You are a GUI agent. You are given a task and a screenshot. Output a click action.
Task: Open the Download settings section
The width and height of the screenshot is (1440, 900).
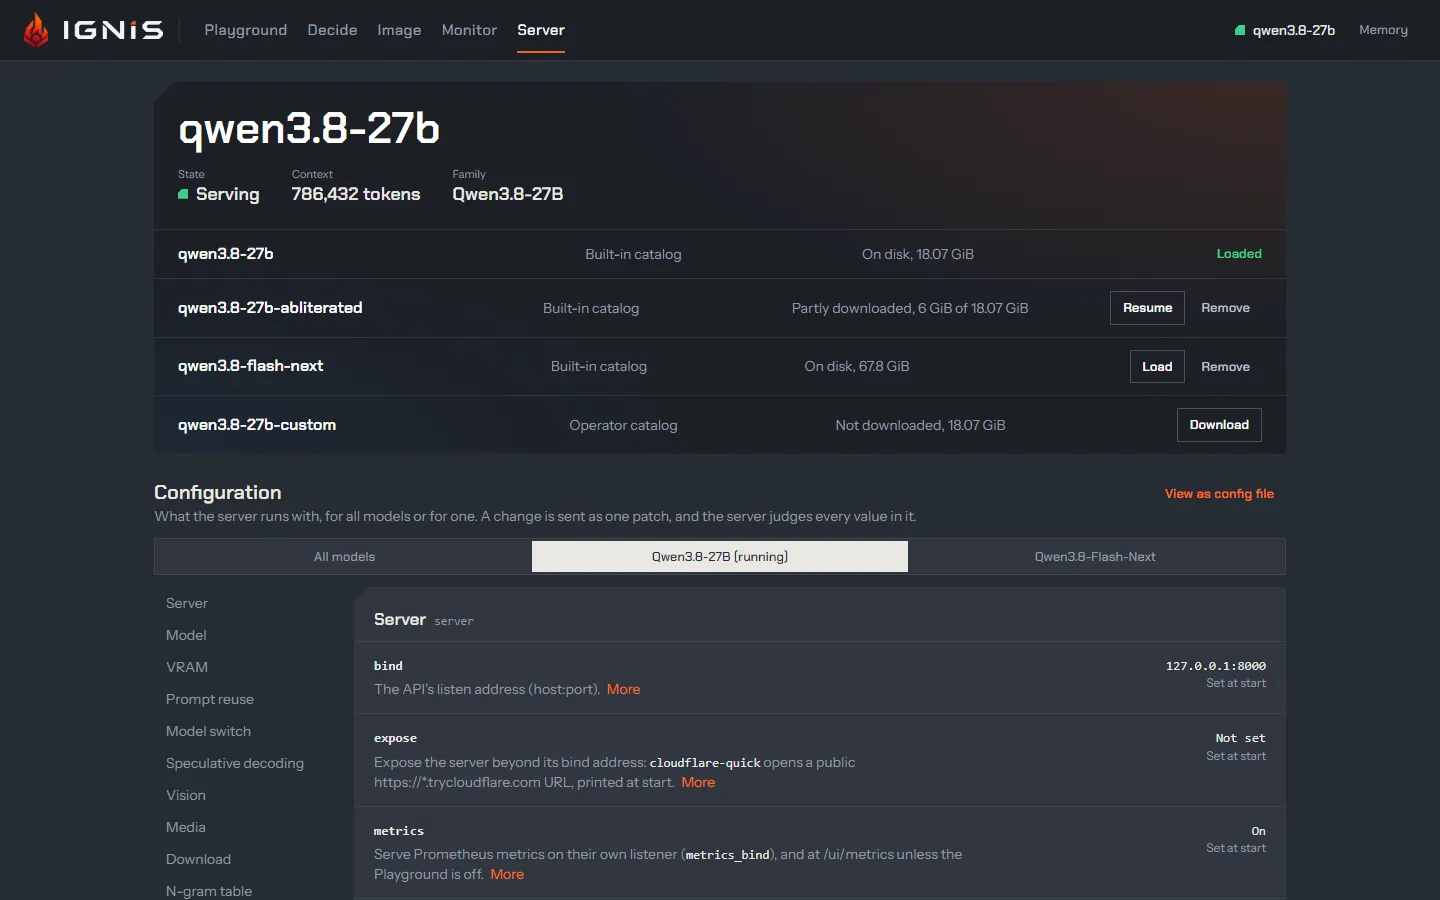click(198, 859)
